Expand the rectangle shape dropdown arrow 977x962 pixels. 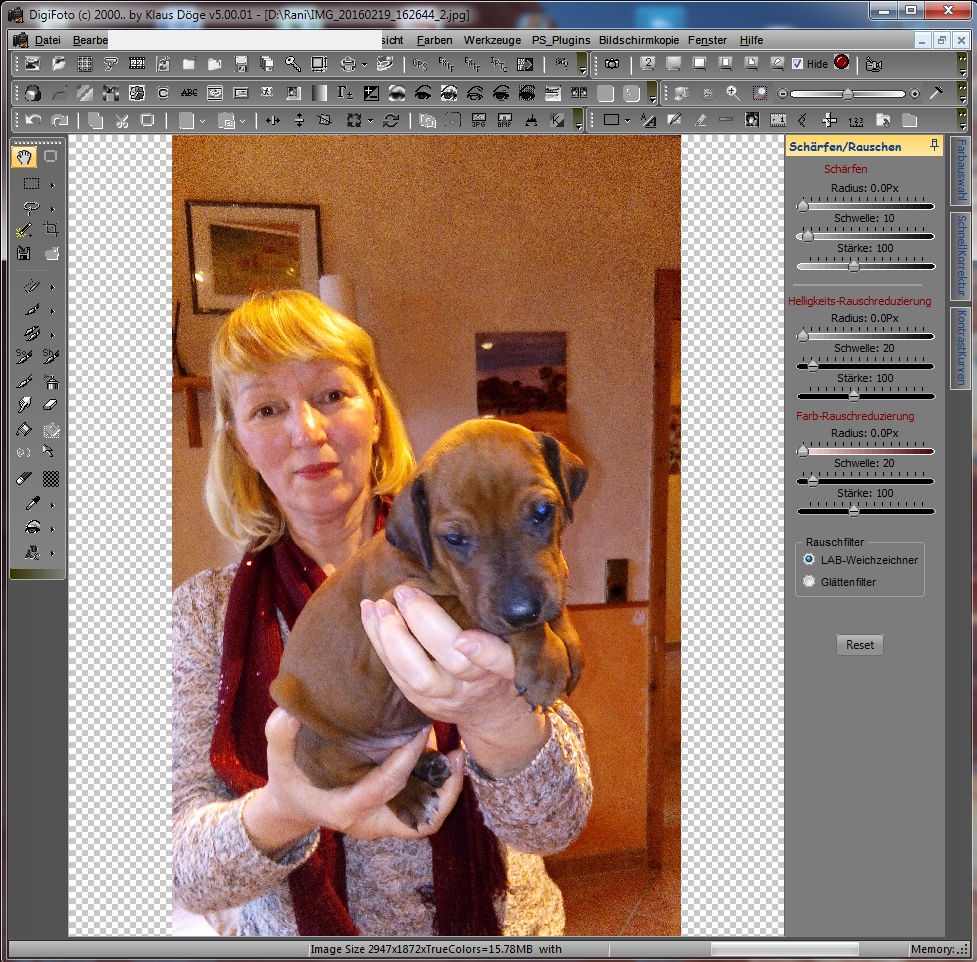tap(626, 120)
